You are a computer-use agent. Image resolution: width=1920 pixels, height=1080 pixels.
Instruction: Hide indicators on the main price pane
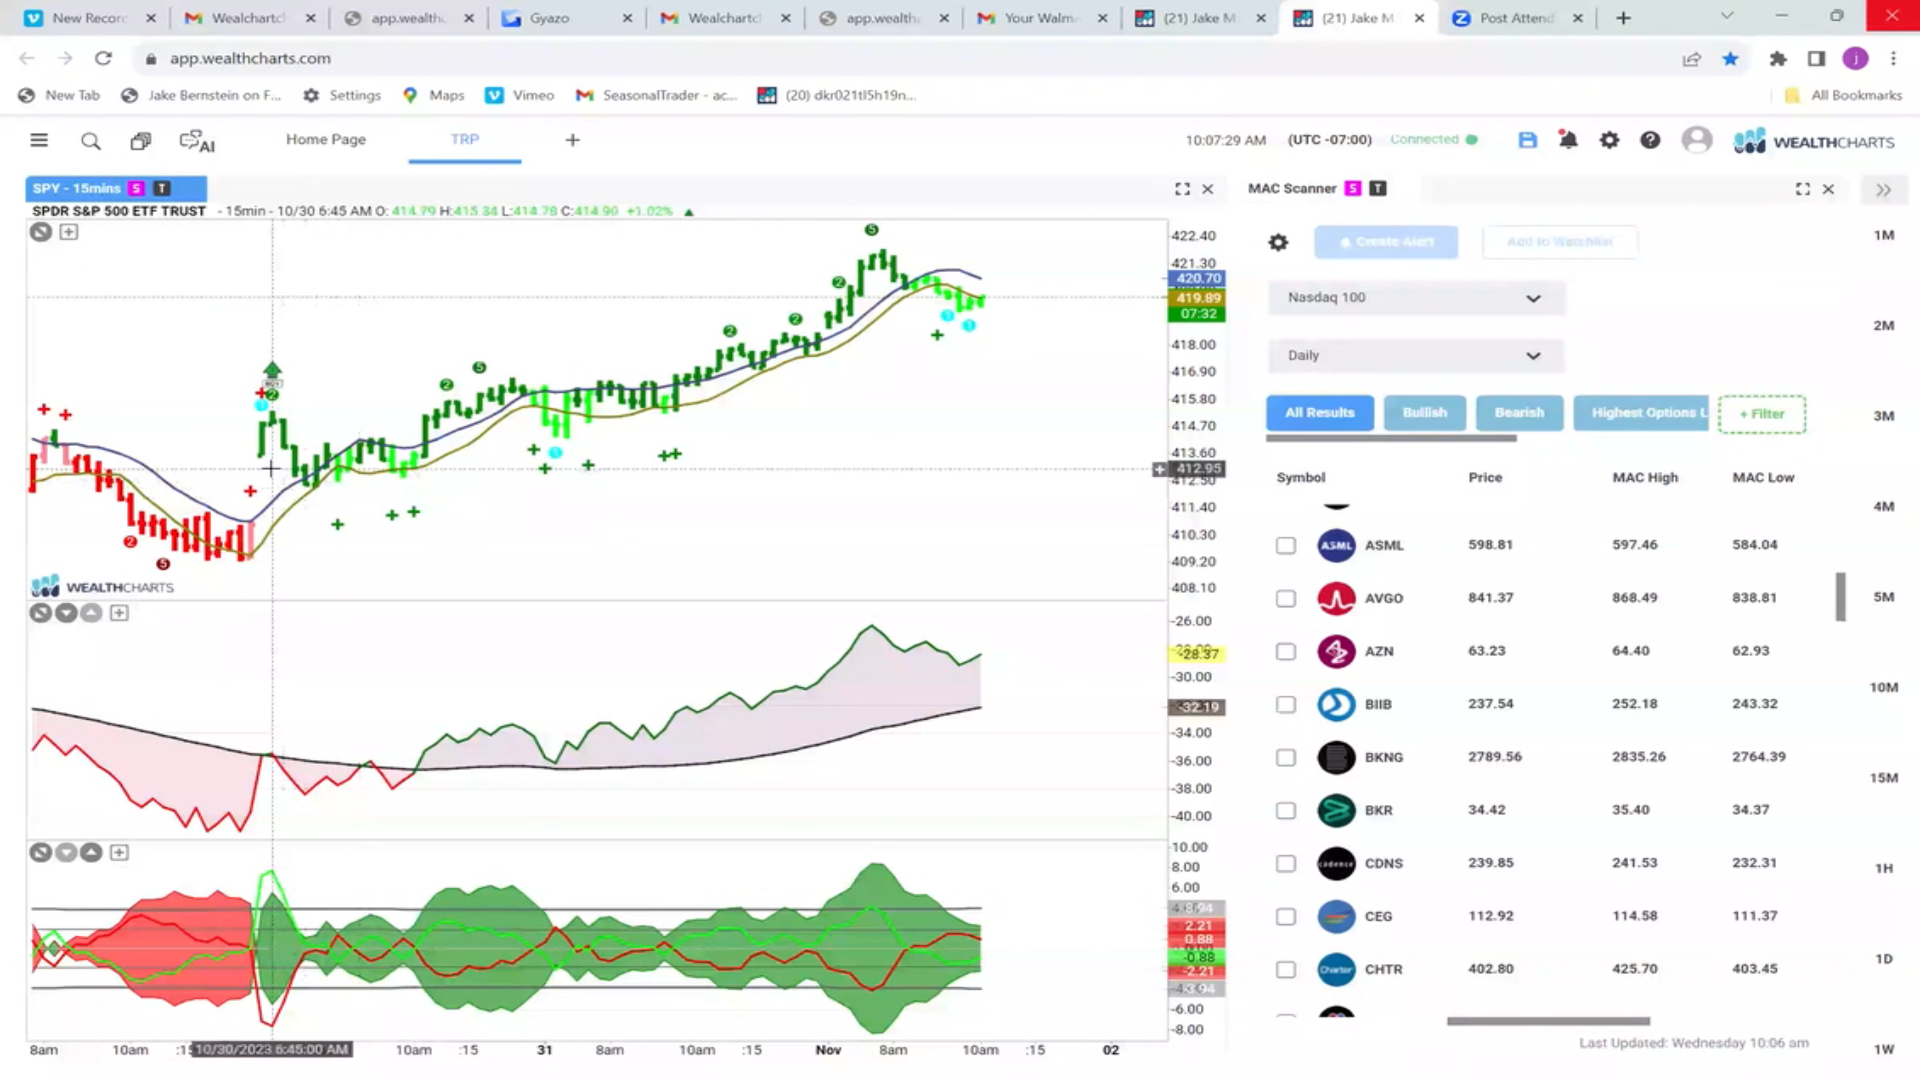(x=40, y=232)
